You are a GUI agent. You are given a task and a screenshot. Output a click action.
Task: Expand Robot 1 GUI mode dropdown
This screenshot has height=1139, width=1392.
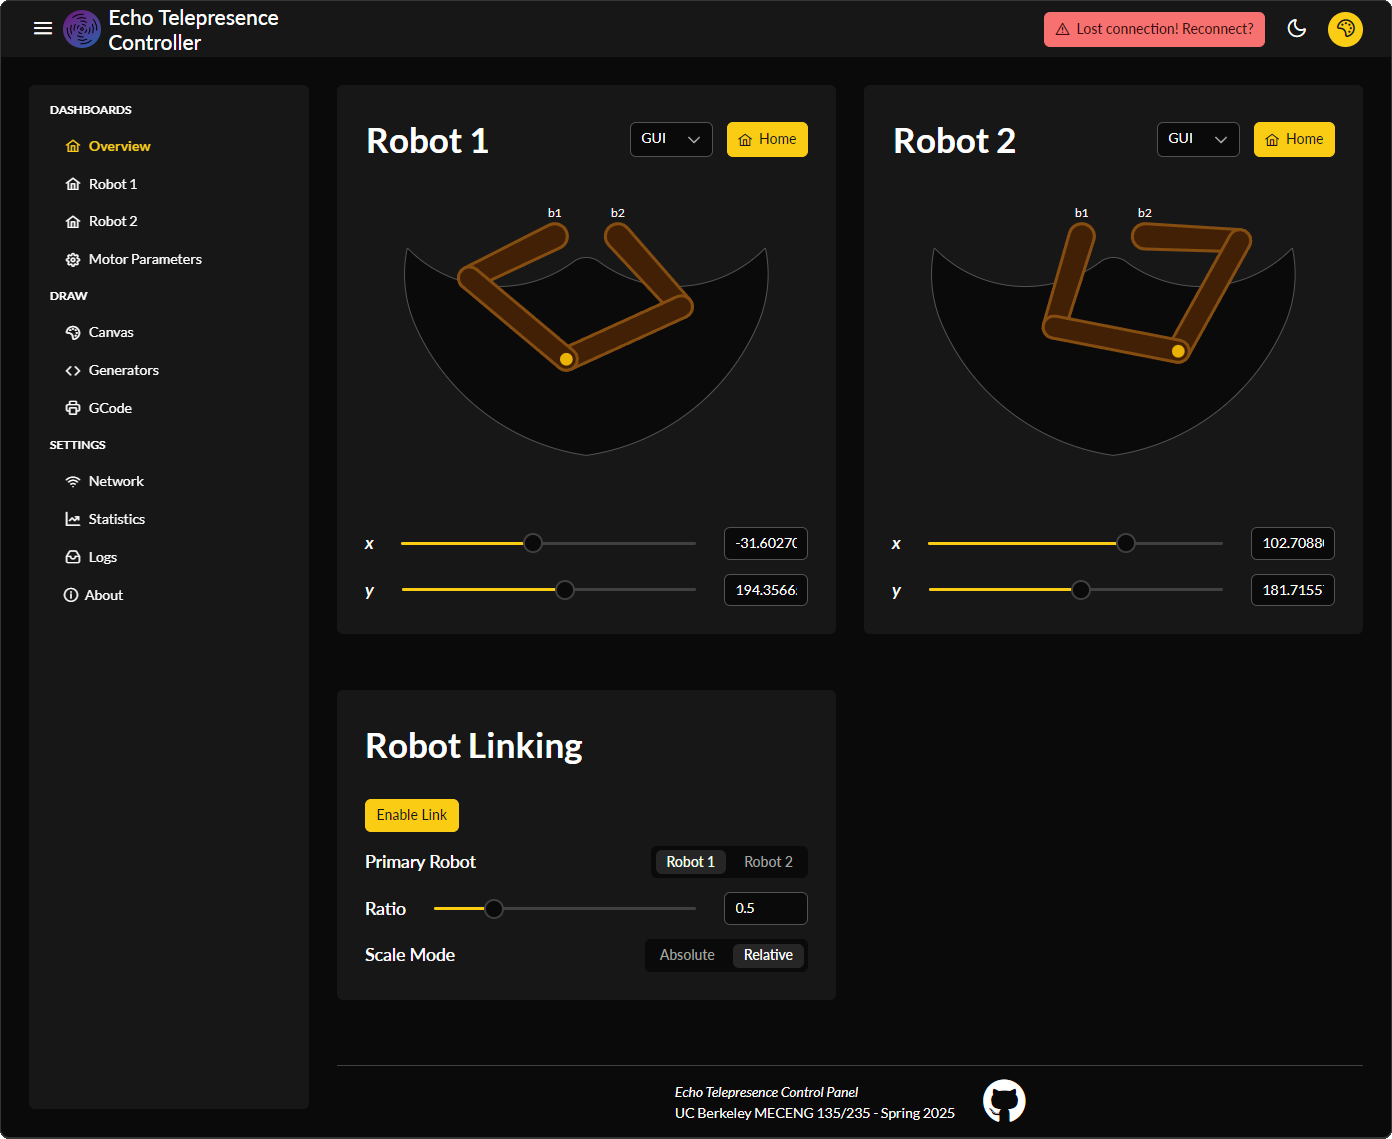(670, 139)
